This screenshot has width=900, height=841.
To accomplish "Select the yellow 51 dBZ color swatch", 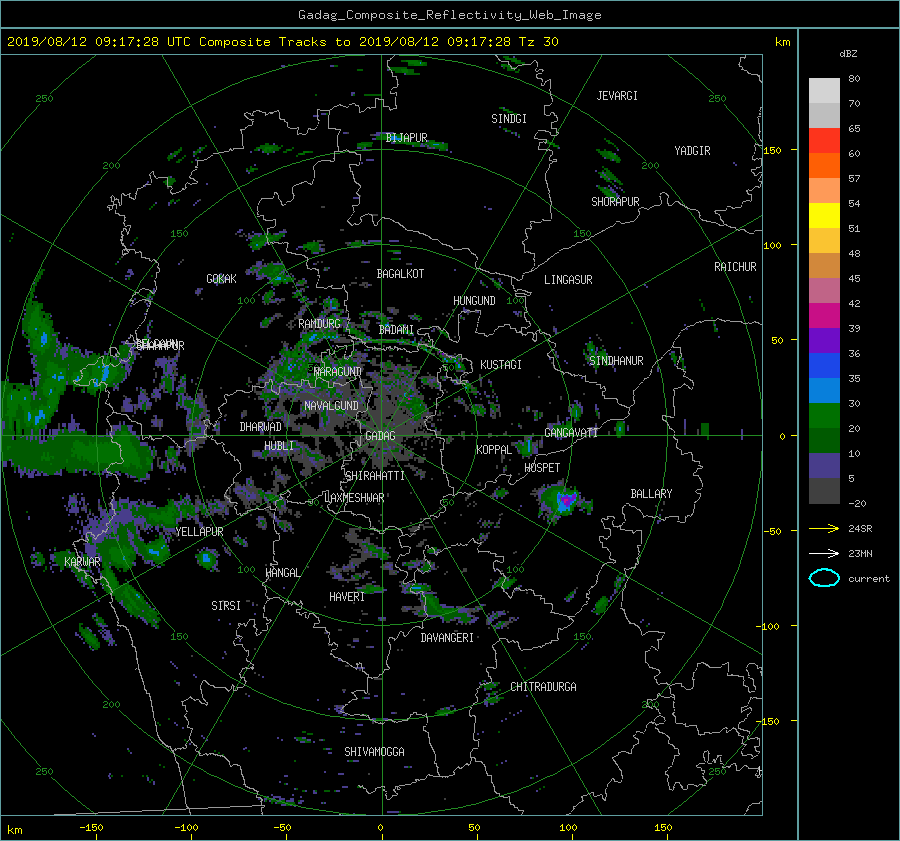I will [824, 216].
